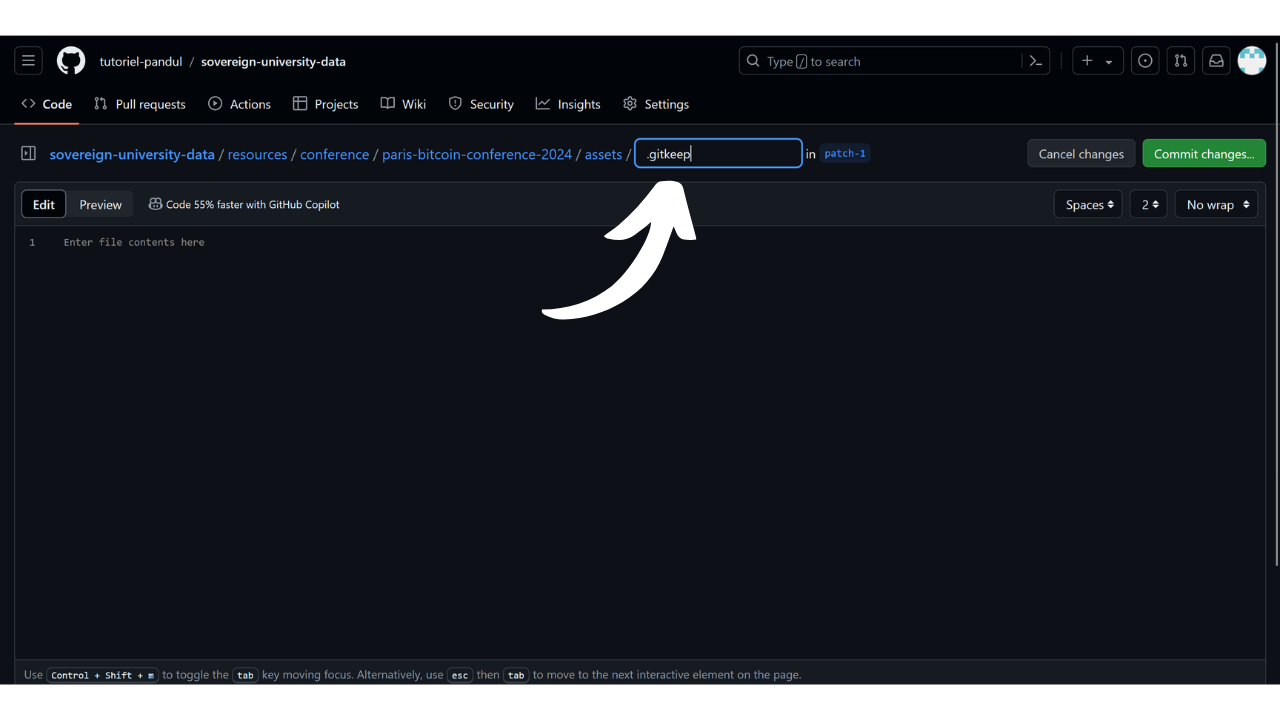
Task: Open the No wrap line mode dropdown
Action: (1216, 204)
